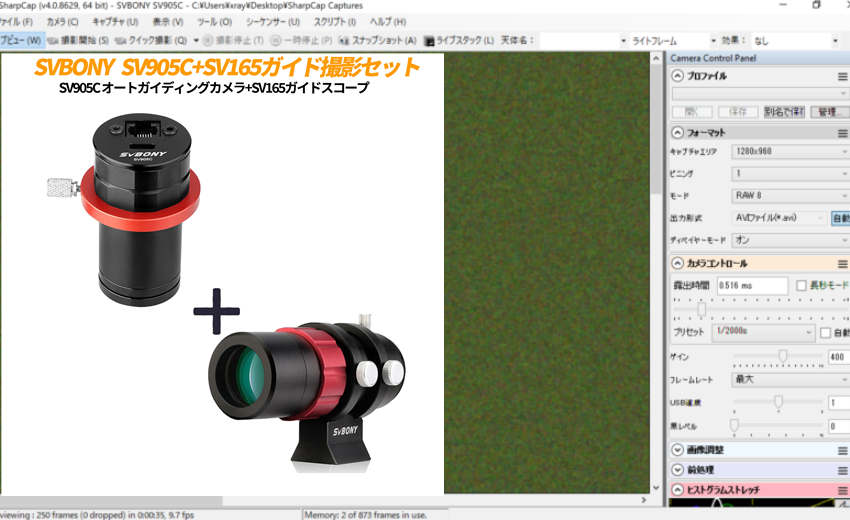Click the 一時停止 (P) pause icon
This screenshot has width=850, height=520.
(276, 41)
